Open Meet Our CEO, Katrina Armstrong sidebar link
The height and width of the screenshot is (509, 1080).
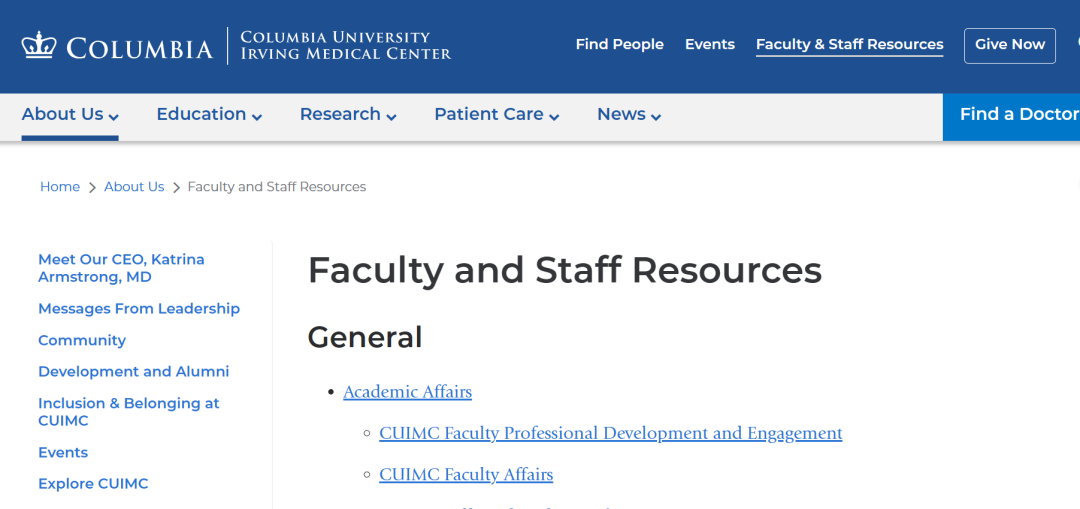[121, 269]
